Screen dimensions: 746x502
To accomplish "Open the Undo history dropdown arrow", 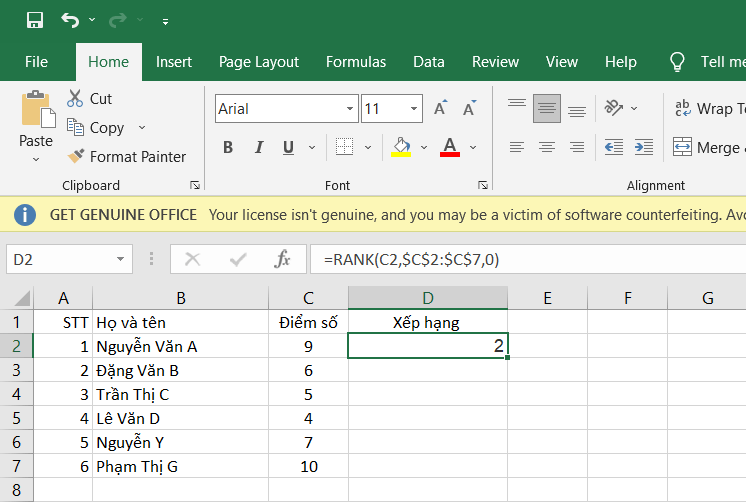I will [92, 20].
